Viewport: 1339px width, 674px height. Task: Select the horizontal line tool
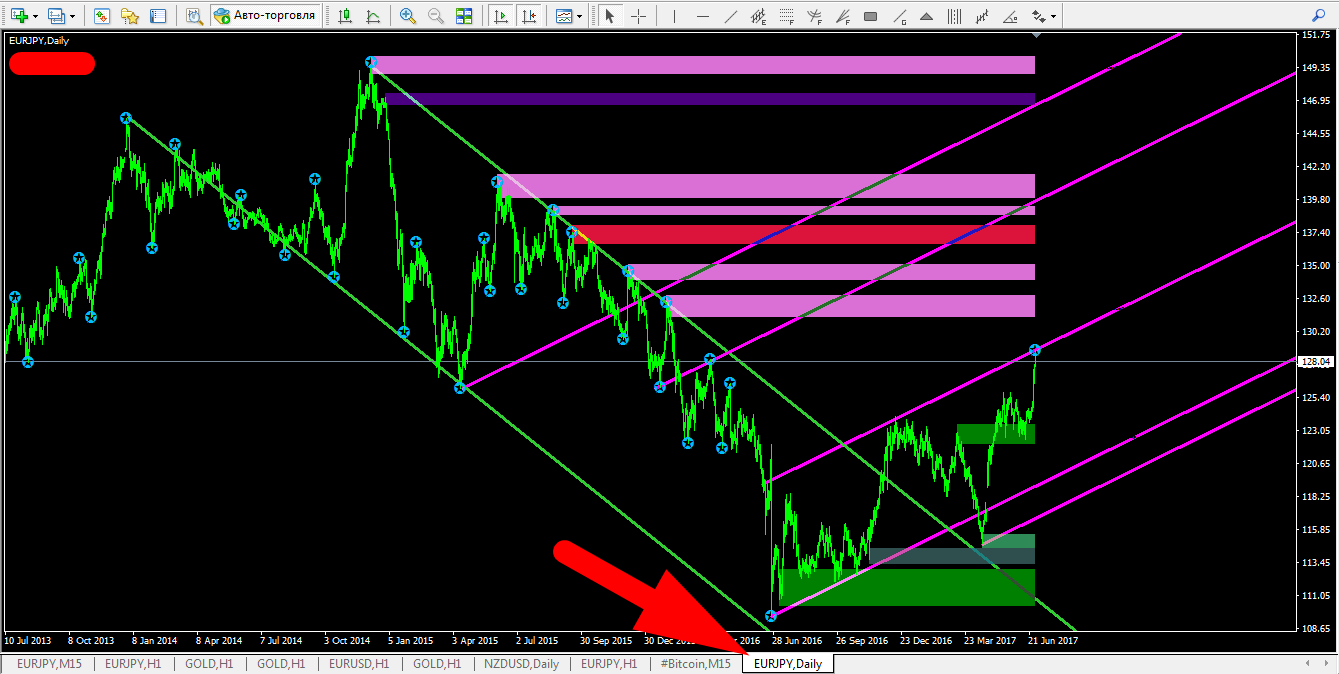pos(703,16)
